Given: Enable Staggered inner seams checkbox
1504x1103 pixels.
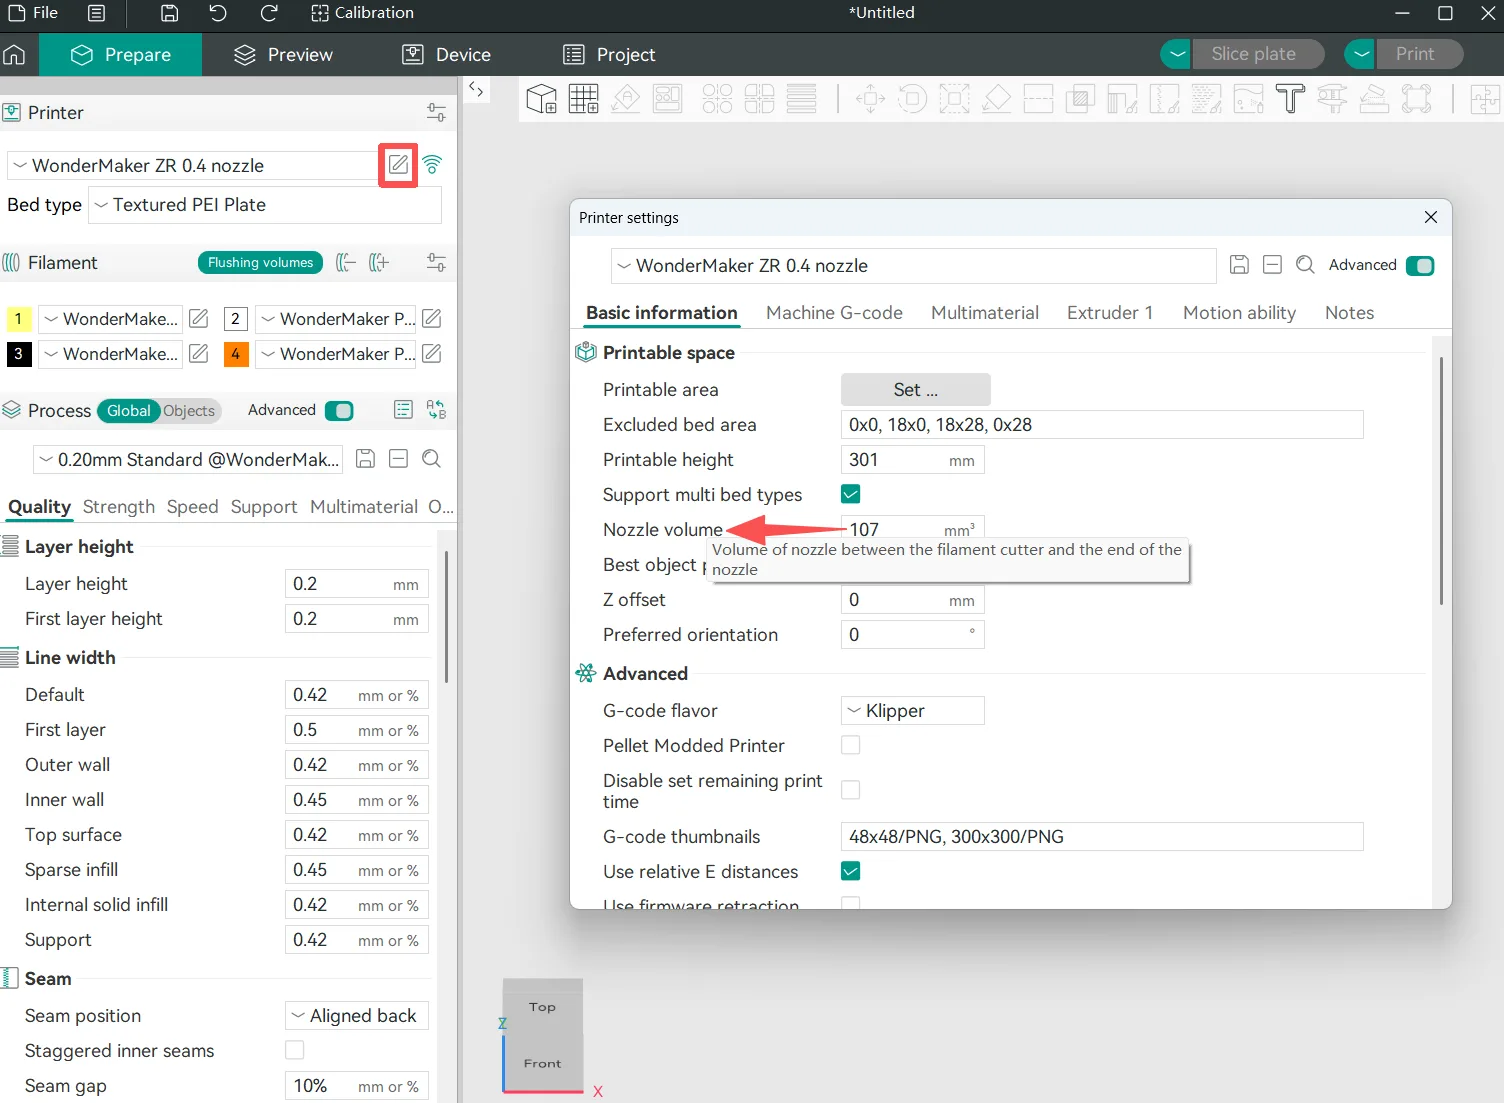Looking at the screenshot, I should (295, 1050).
